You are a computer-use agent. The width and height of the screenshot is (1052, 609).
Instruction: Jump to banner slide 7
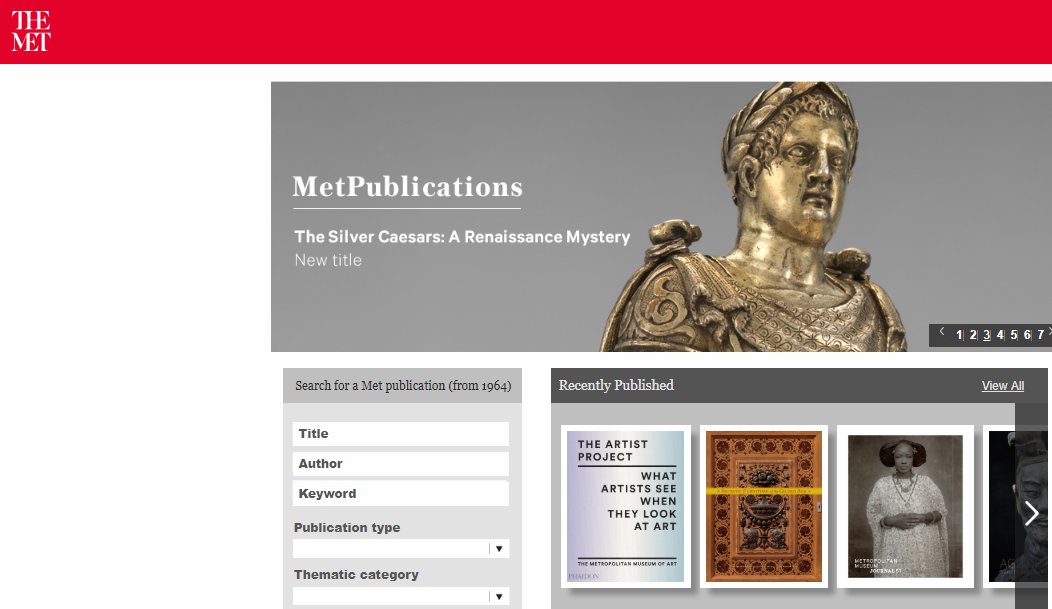tap(1041, 335)
